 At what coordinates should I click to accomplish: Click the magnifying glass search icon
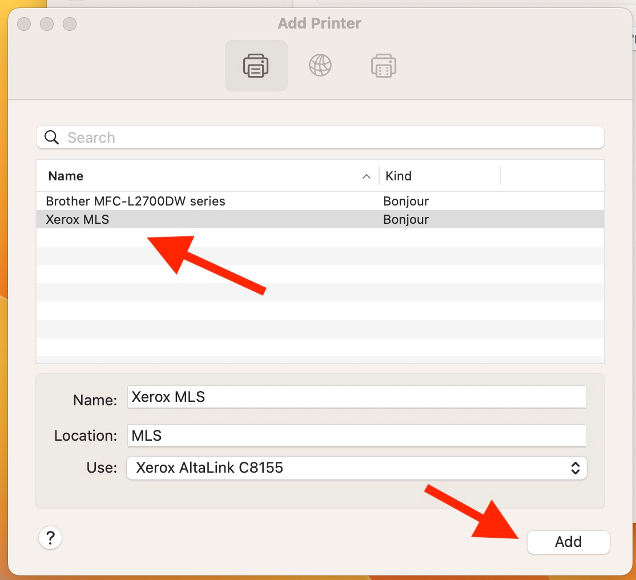point(52,137)
